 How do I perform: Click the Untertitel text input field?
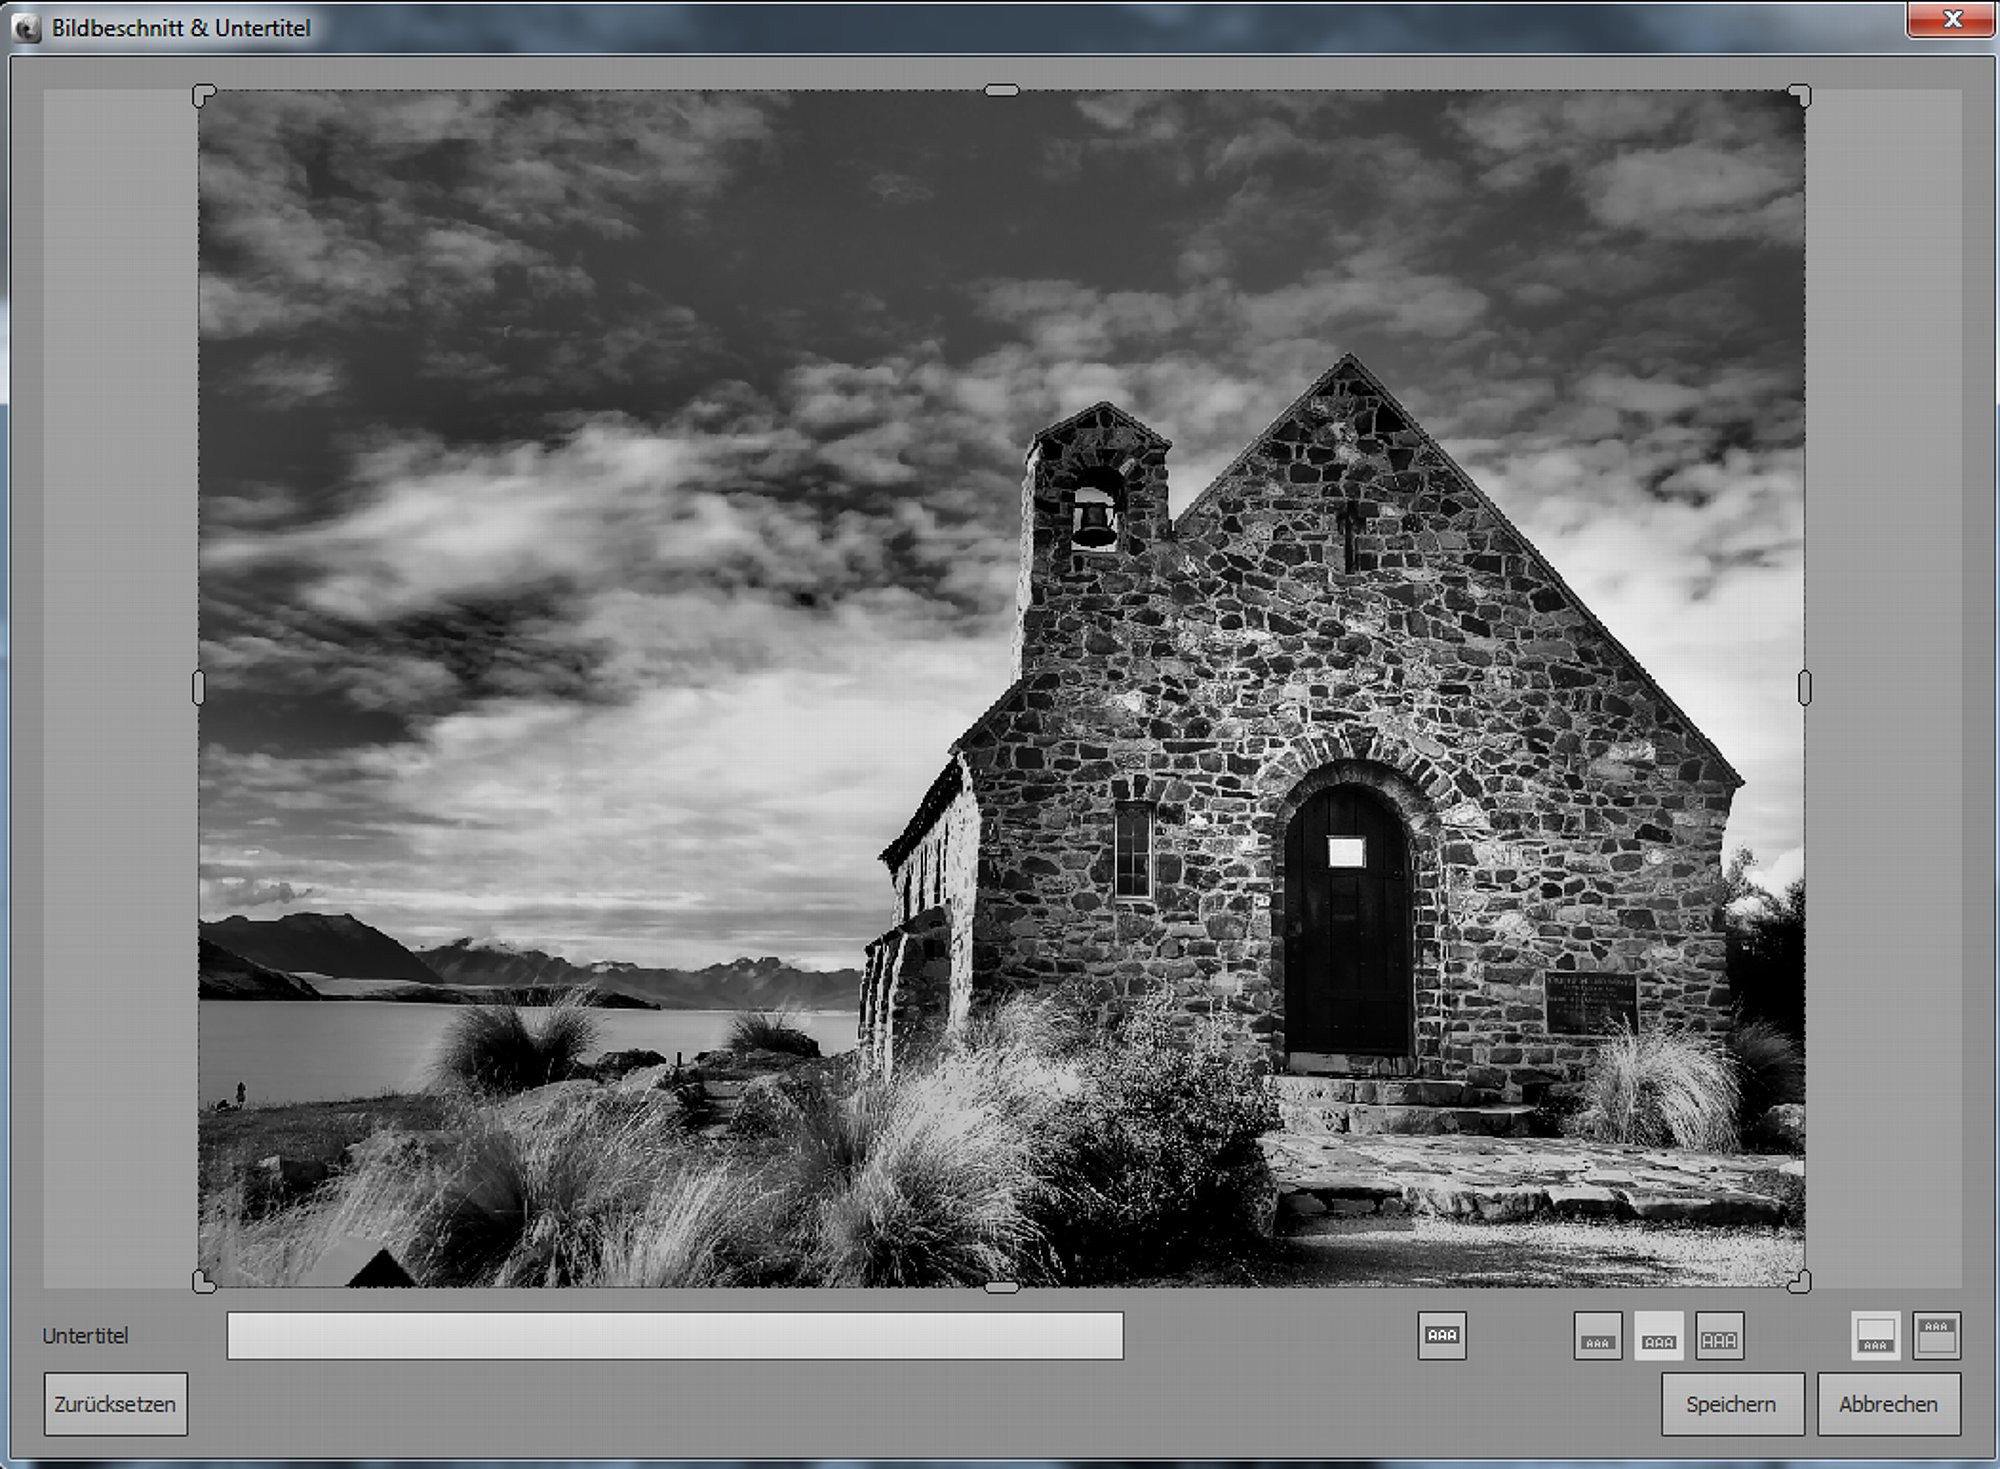675,1335
